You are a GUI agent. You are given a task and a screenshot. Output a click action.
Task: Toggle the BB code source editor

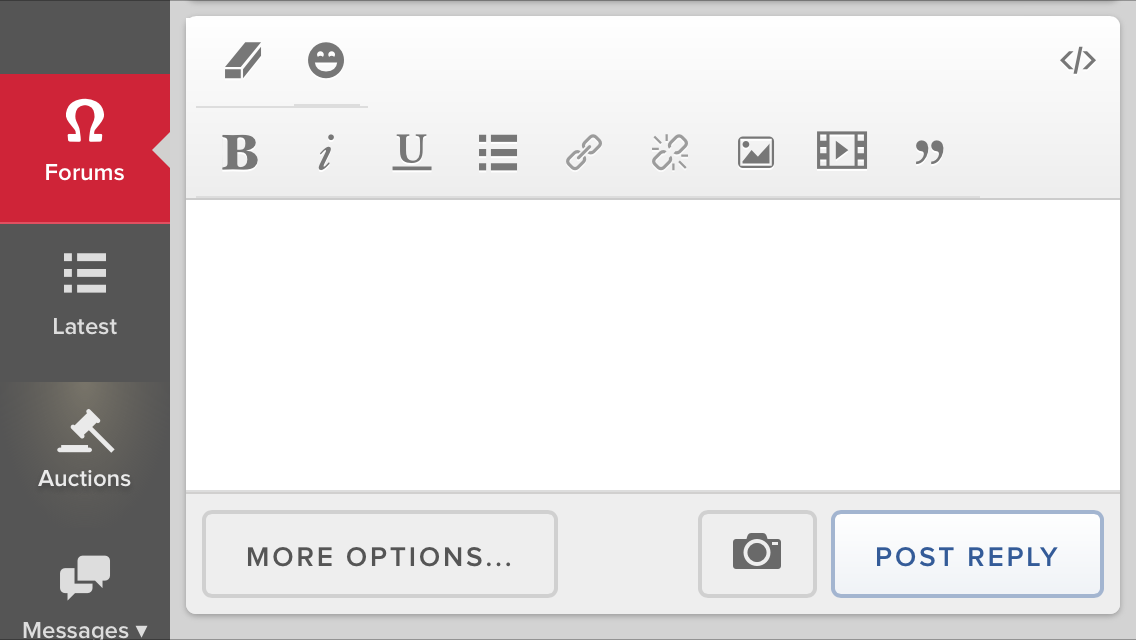tap(1077, 61)
